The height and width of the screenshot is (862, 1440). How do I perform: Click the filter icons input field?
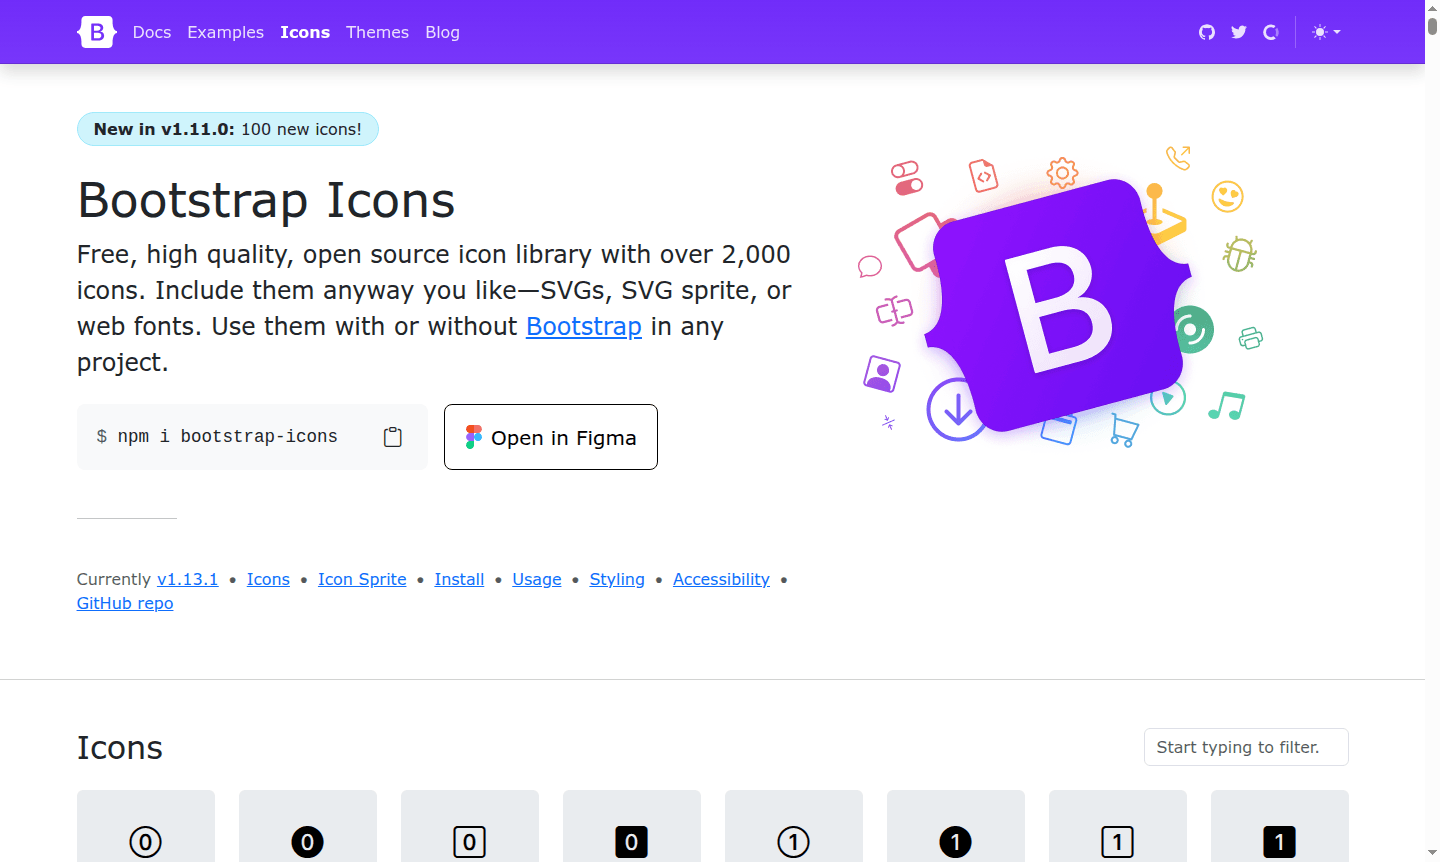point(1246,747)
